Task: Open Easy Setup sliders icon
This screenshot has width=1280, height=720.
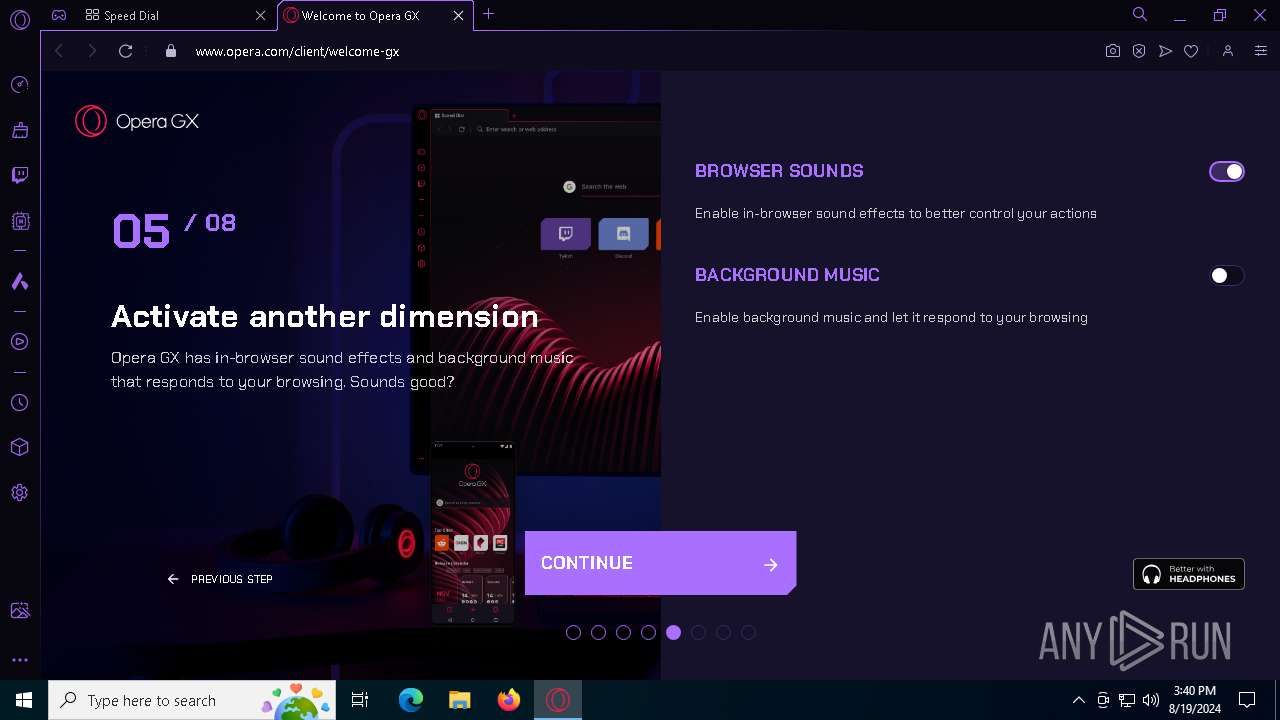Action: [1260, 51]
